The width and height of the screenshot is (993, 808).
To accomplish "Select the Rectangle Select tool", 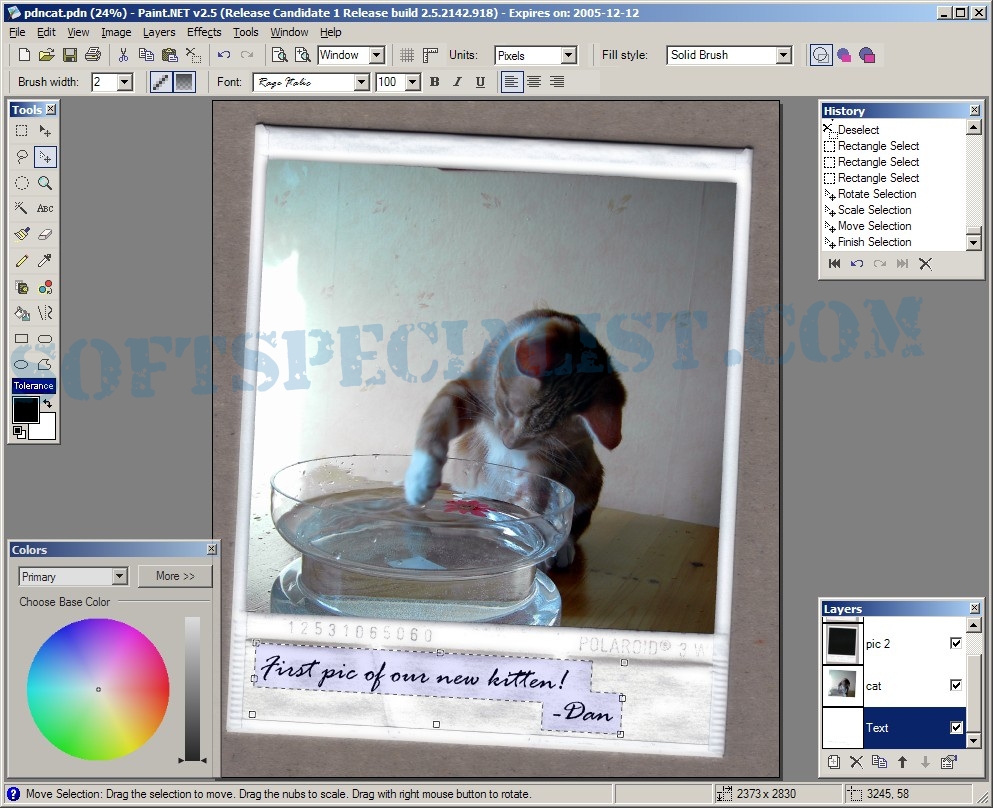I will [x=22, y=130].
